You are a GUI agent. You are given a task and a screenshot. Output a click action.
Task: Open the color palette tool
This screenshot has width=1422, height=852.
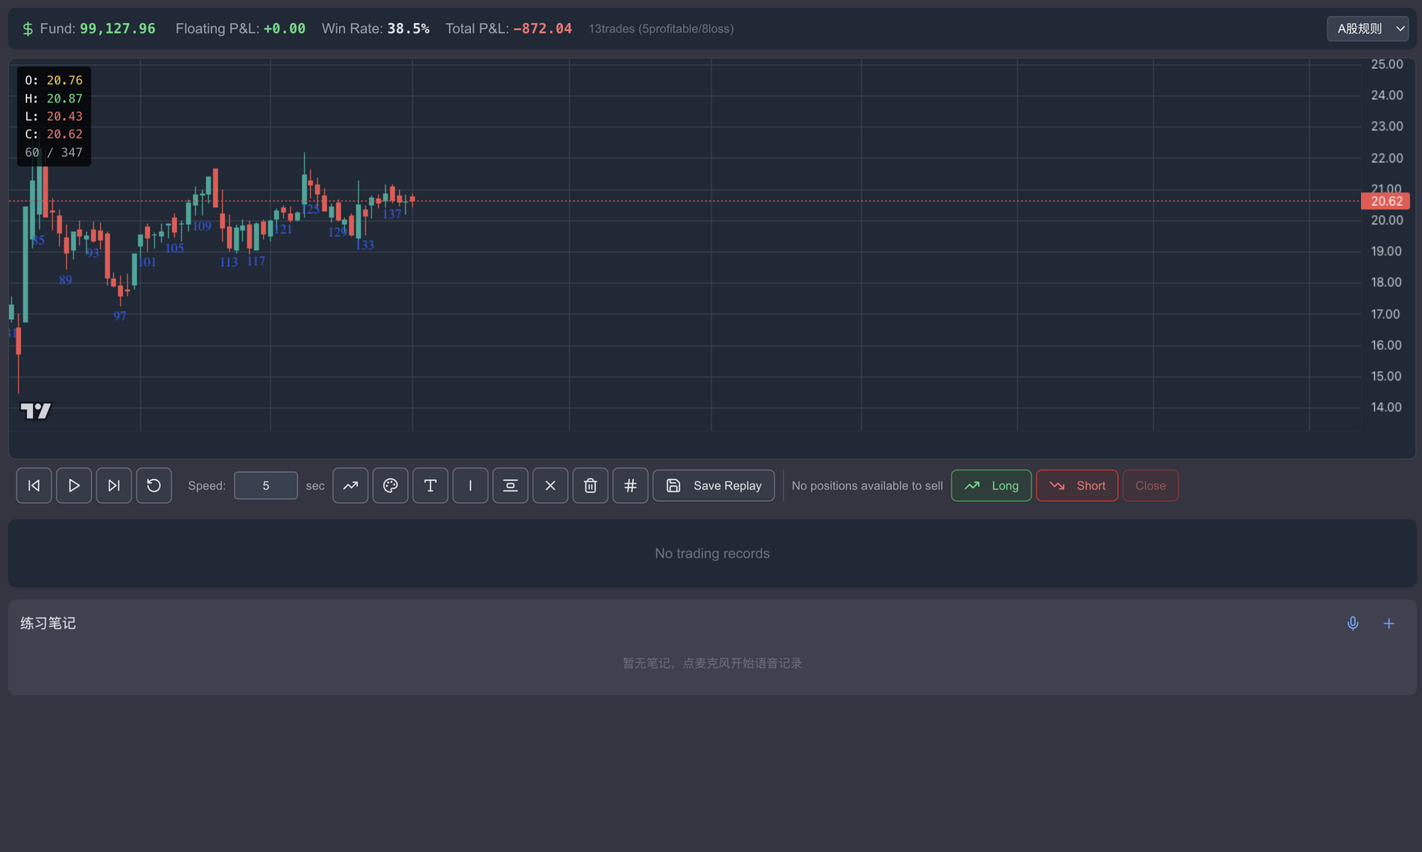click(390, 486)
